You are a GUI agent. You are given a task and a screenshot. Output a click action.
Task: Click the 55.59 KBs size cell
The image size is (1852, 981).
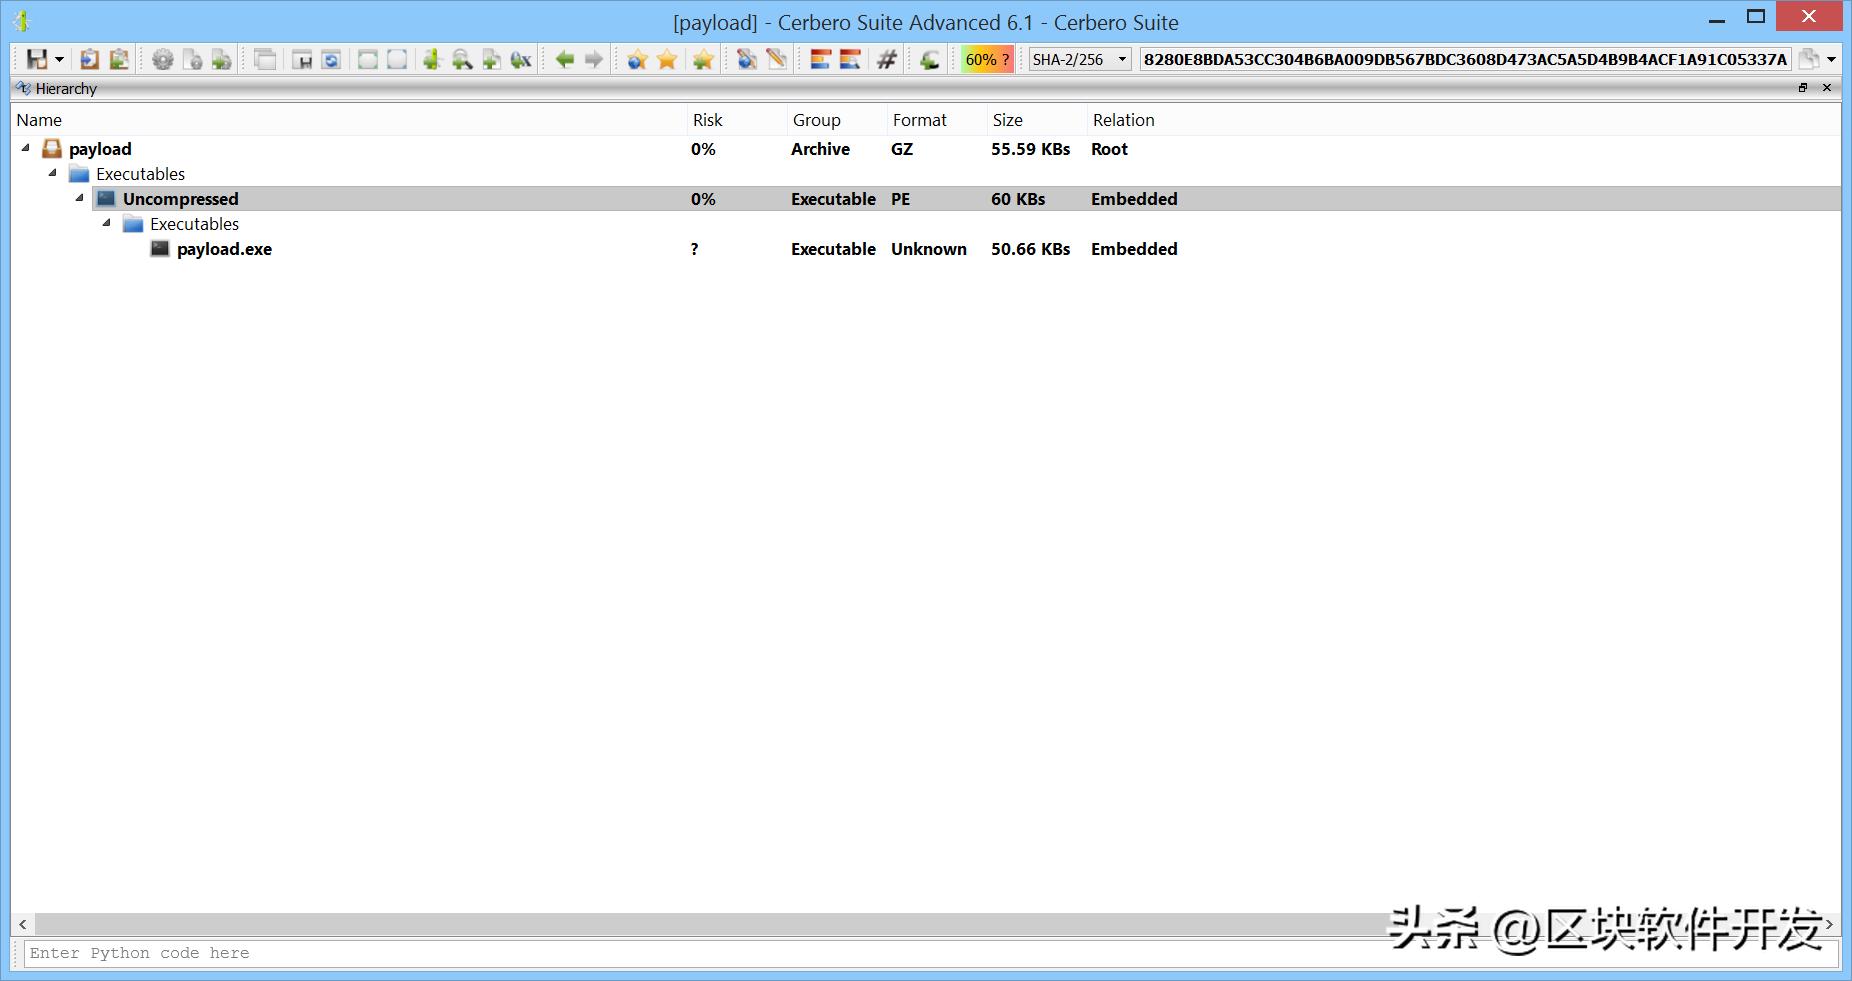point(1030,149)
